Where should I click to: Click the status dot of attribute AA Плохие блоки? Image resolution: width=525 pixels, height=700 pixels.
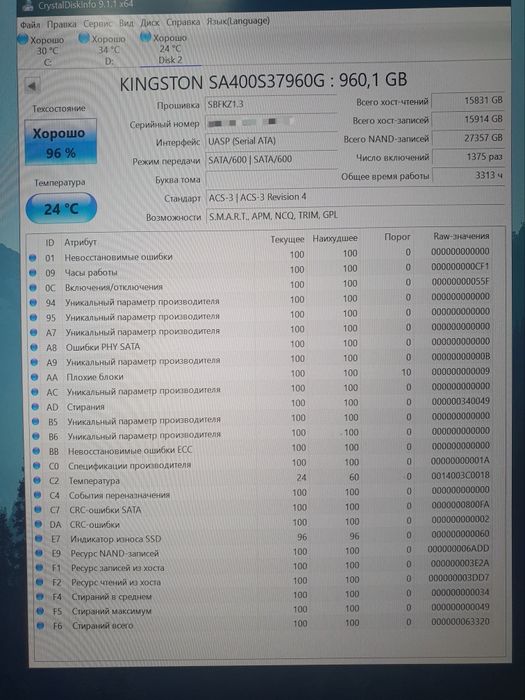click(34, 377)
